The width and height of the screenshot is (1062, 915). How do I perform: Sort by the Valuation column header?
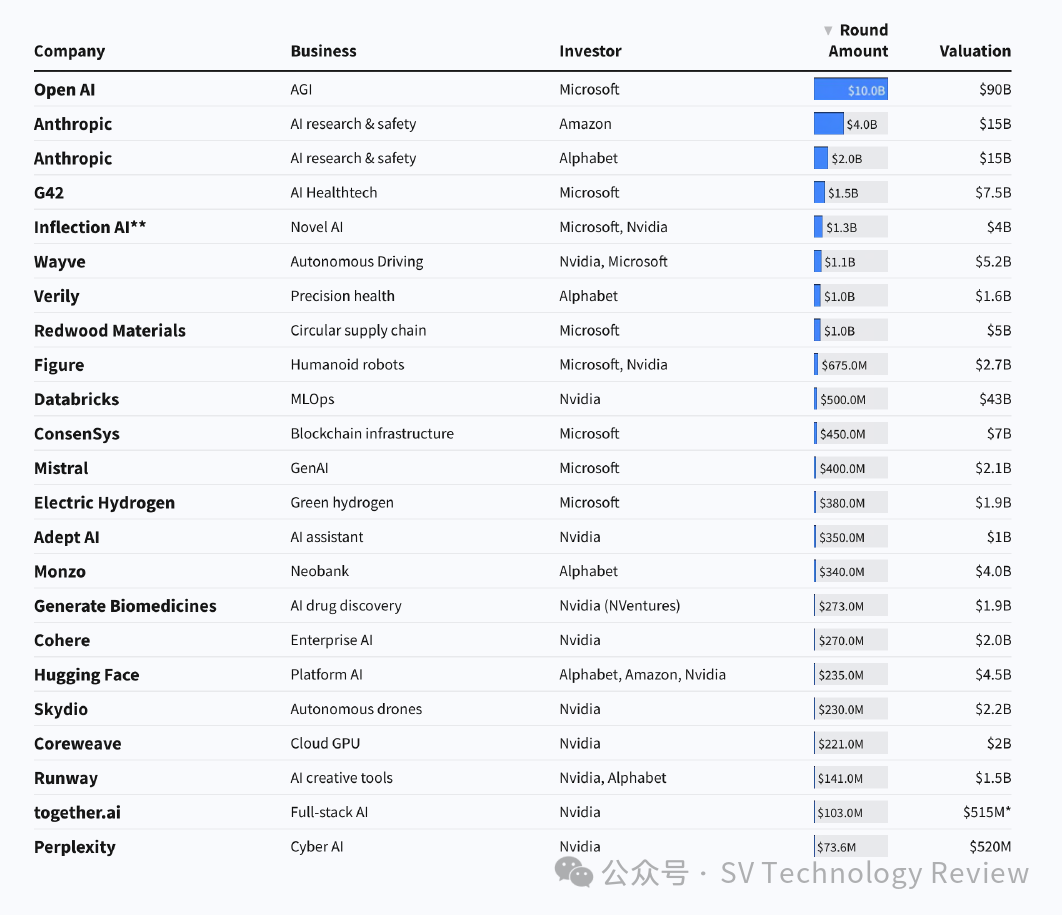coord(975,51)
